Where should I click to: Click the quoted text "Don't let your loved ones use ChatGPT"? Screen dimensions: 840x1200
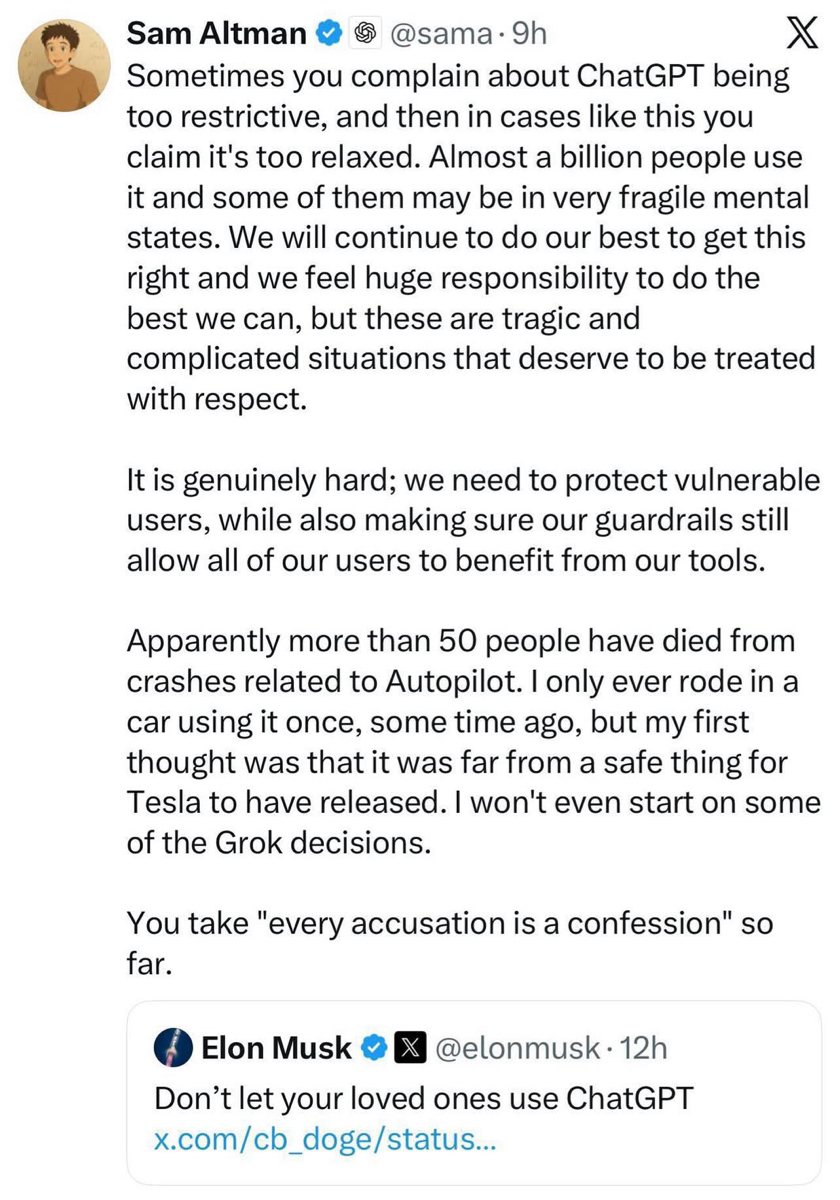(423, 1097)
